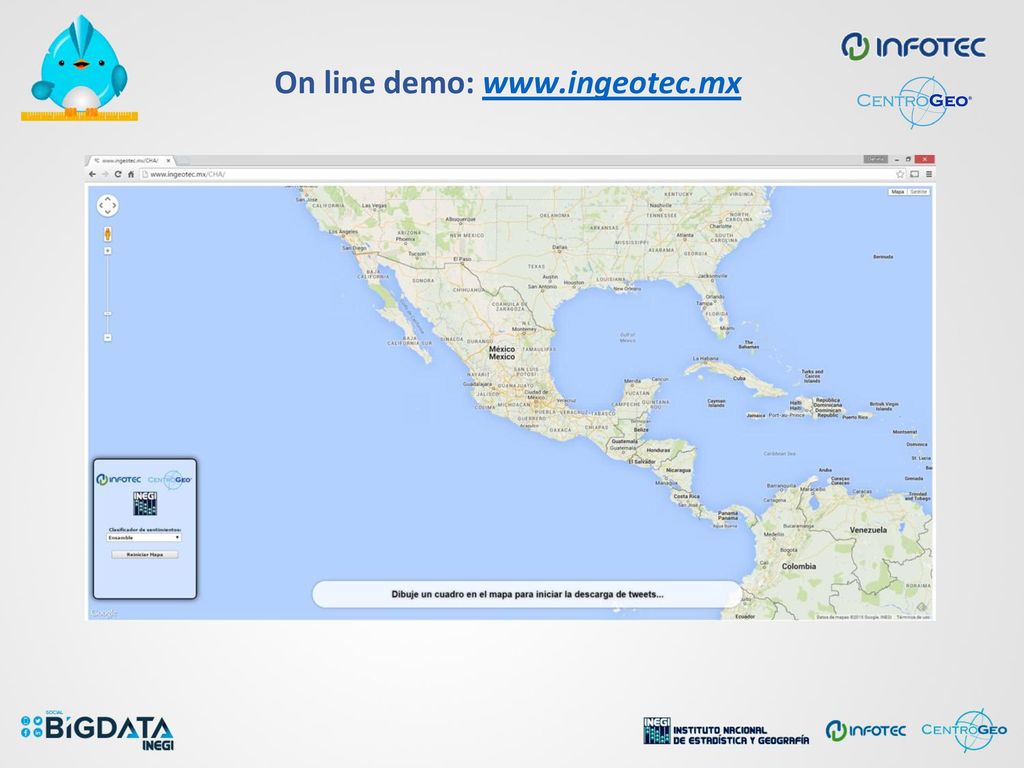Image resolution: width=1024 pixels, height=768 pixels.
Task: Click the INFOTEC logo at the slide top
Action: (914, 46)
